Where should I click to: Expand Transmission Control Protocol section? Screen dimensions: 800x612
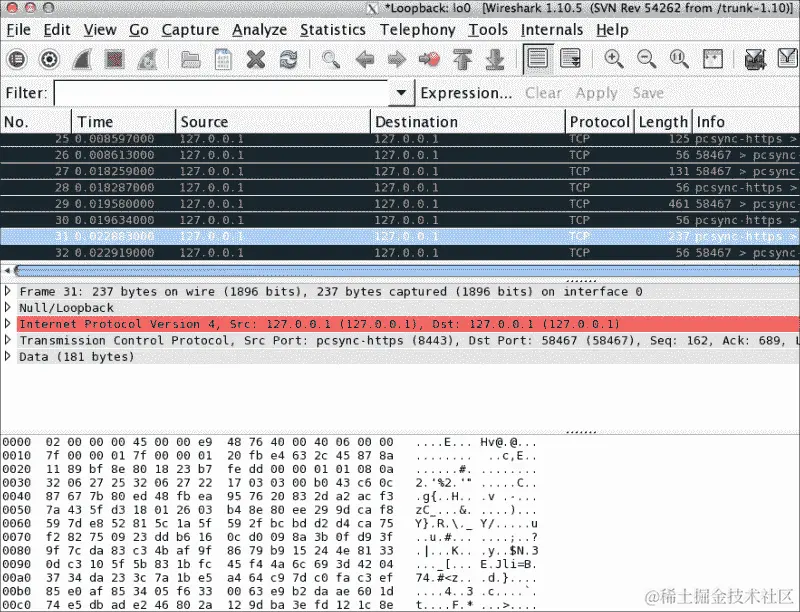coord(8,340)
